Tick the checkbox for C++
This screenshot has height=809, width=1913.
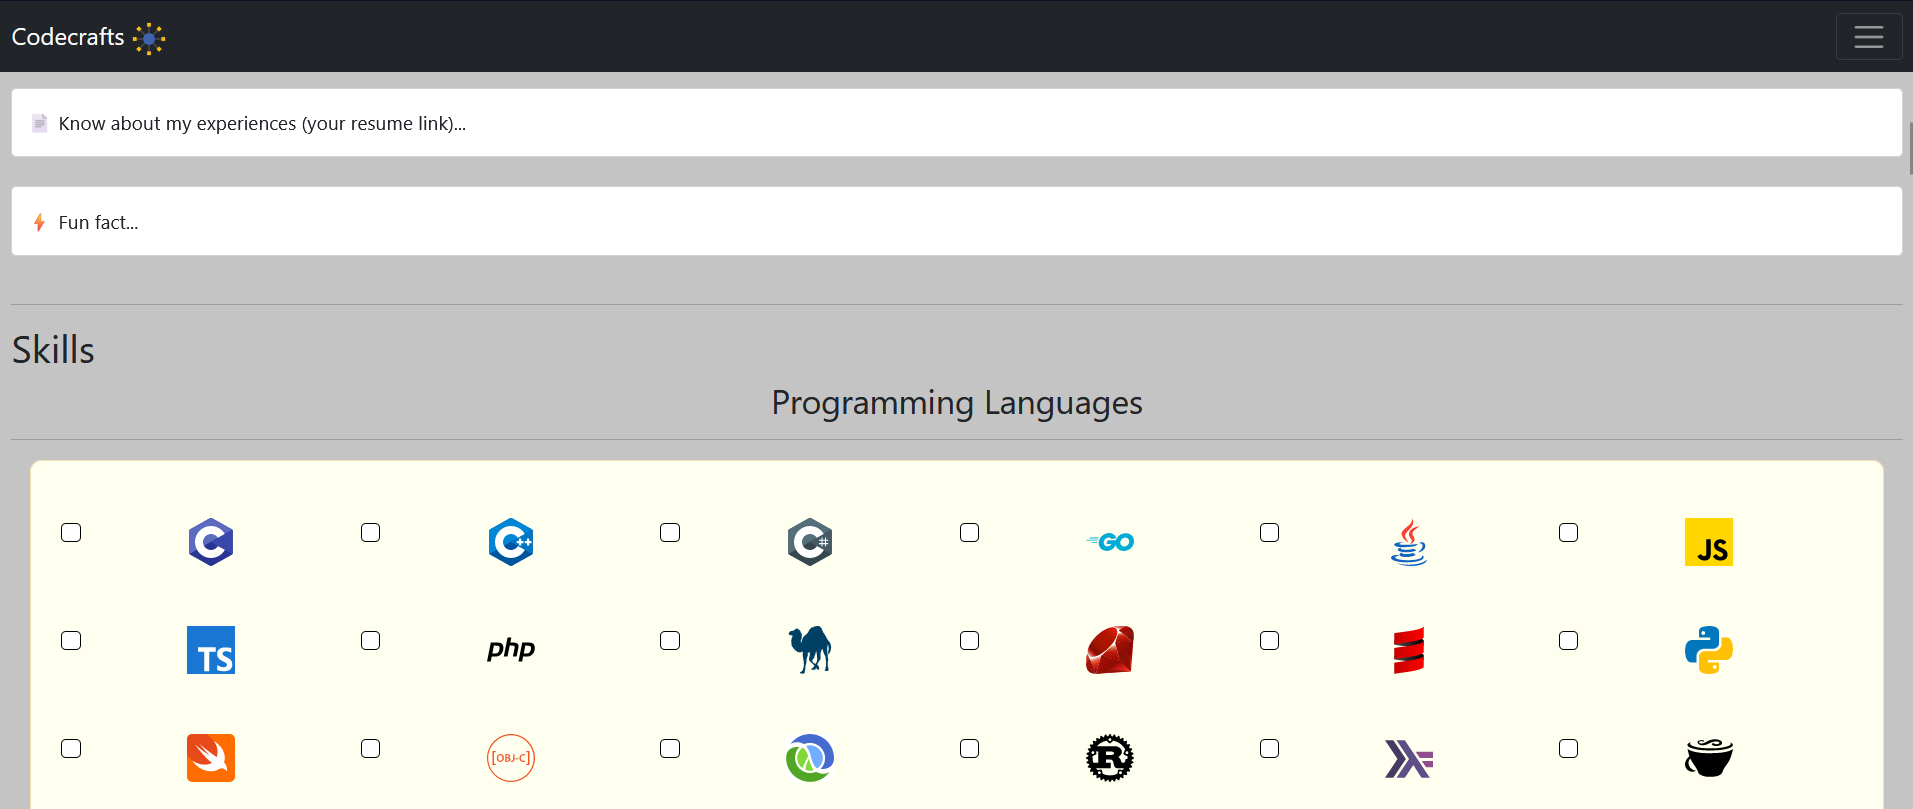coord(371,532)
